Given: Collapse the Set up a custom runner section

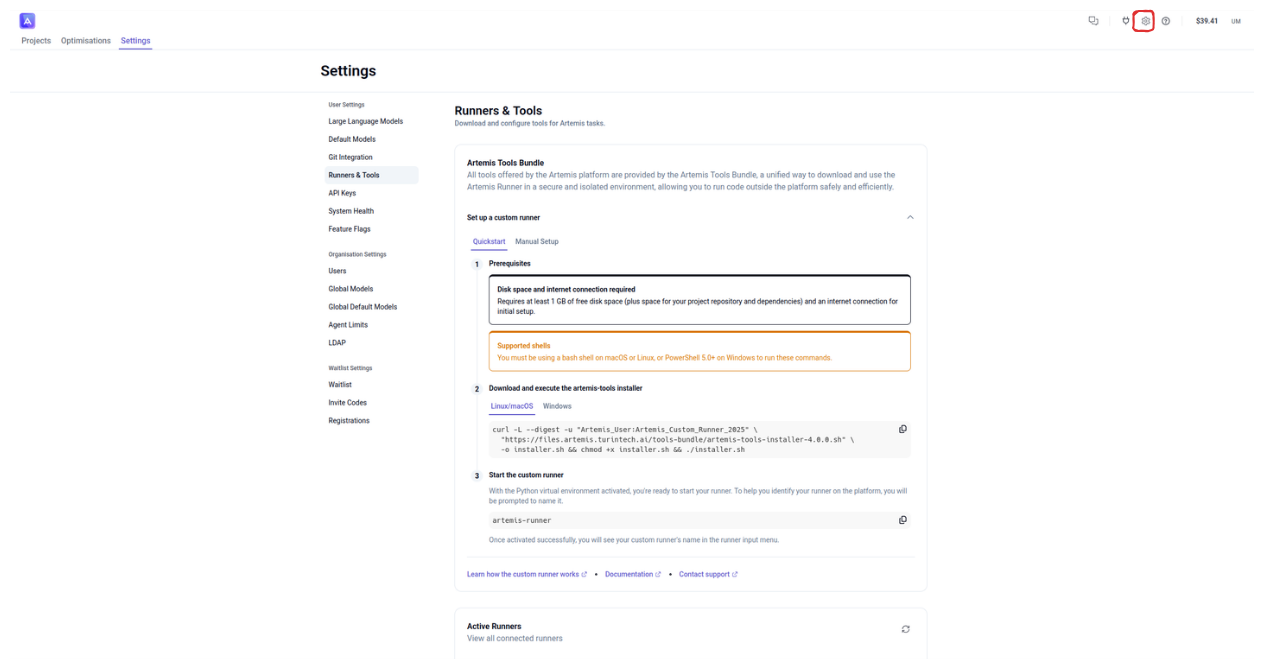Looking at the screenshot, I should pos(909,217).
